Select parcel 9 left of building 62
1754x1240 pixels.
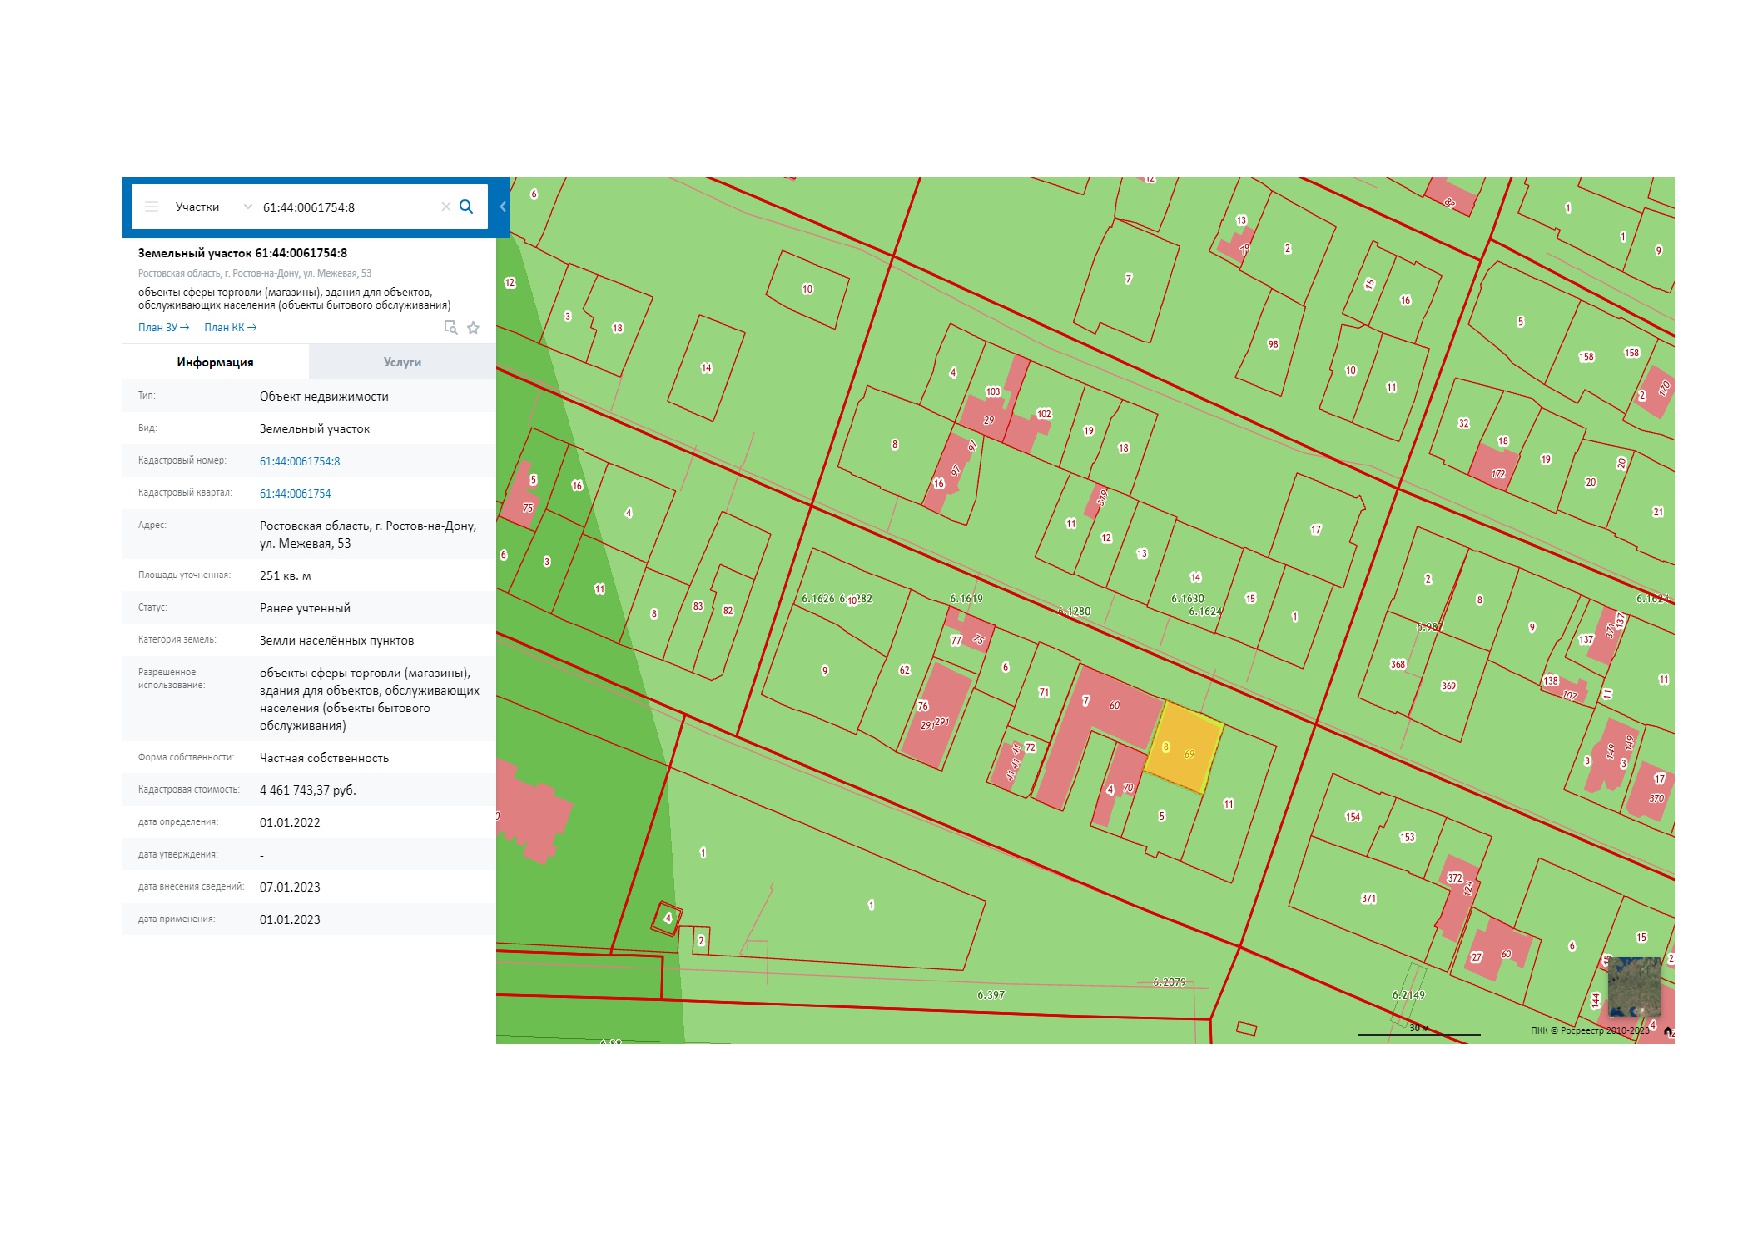[x=824, y=670]
